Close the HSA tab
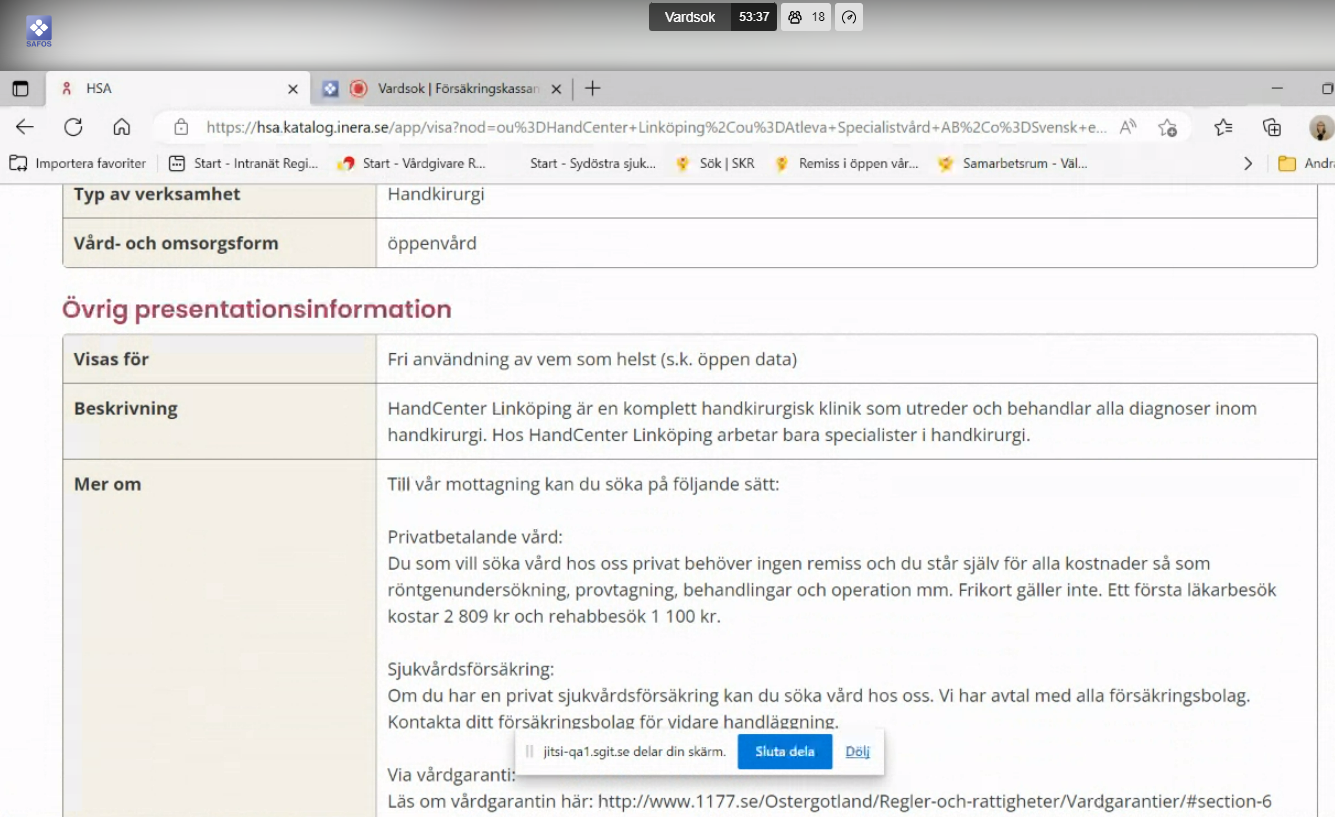 [293, 89]
